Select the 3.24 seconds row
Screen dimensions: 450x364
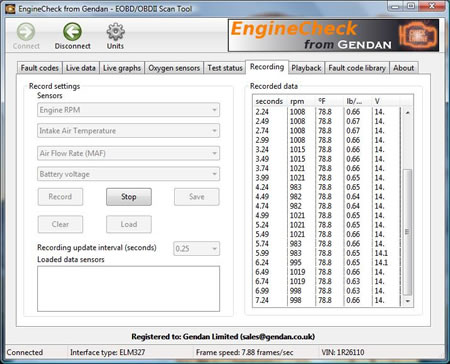[327, 150]
